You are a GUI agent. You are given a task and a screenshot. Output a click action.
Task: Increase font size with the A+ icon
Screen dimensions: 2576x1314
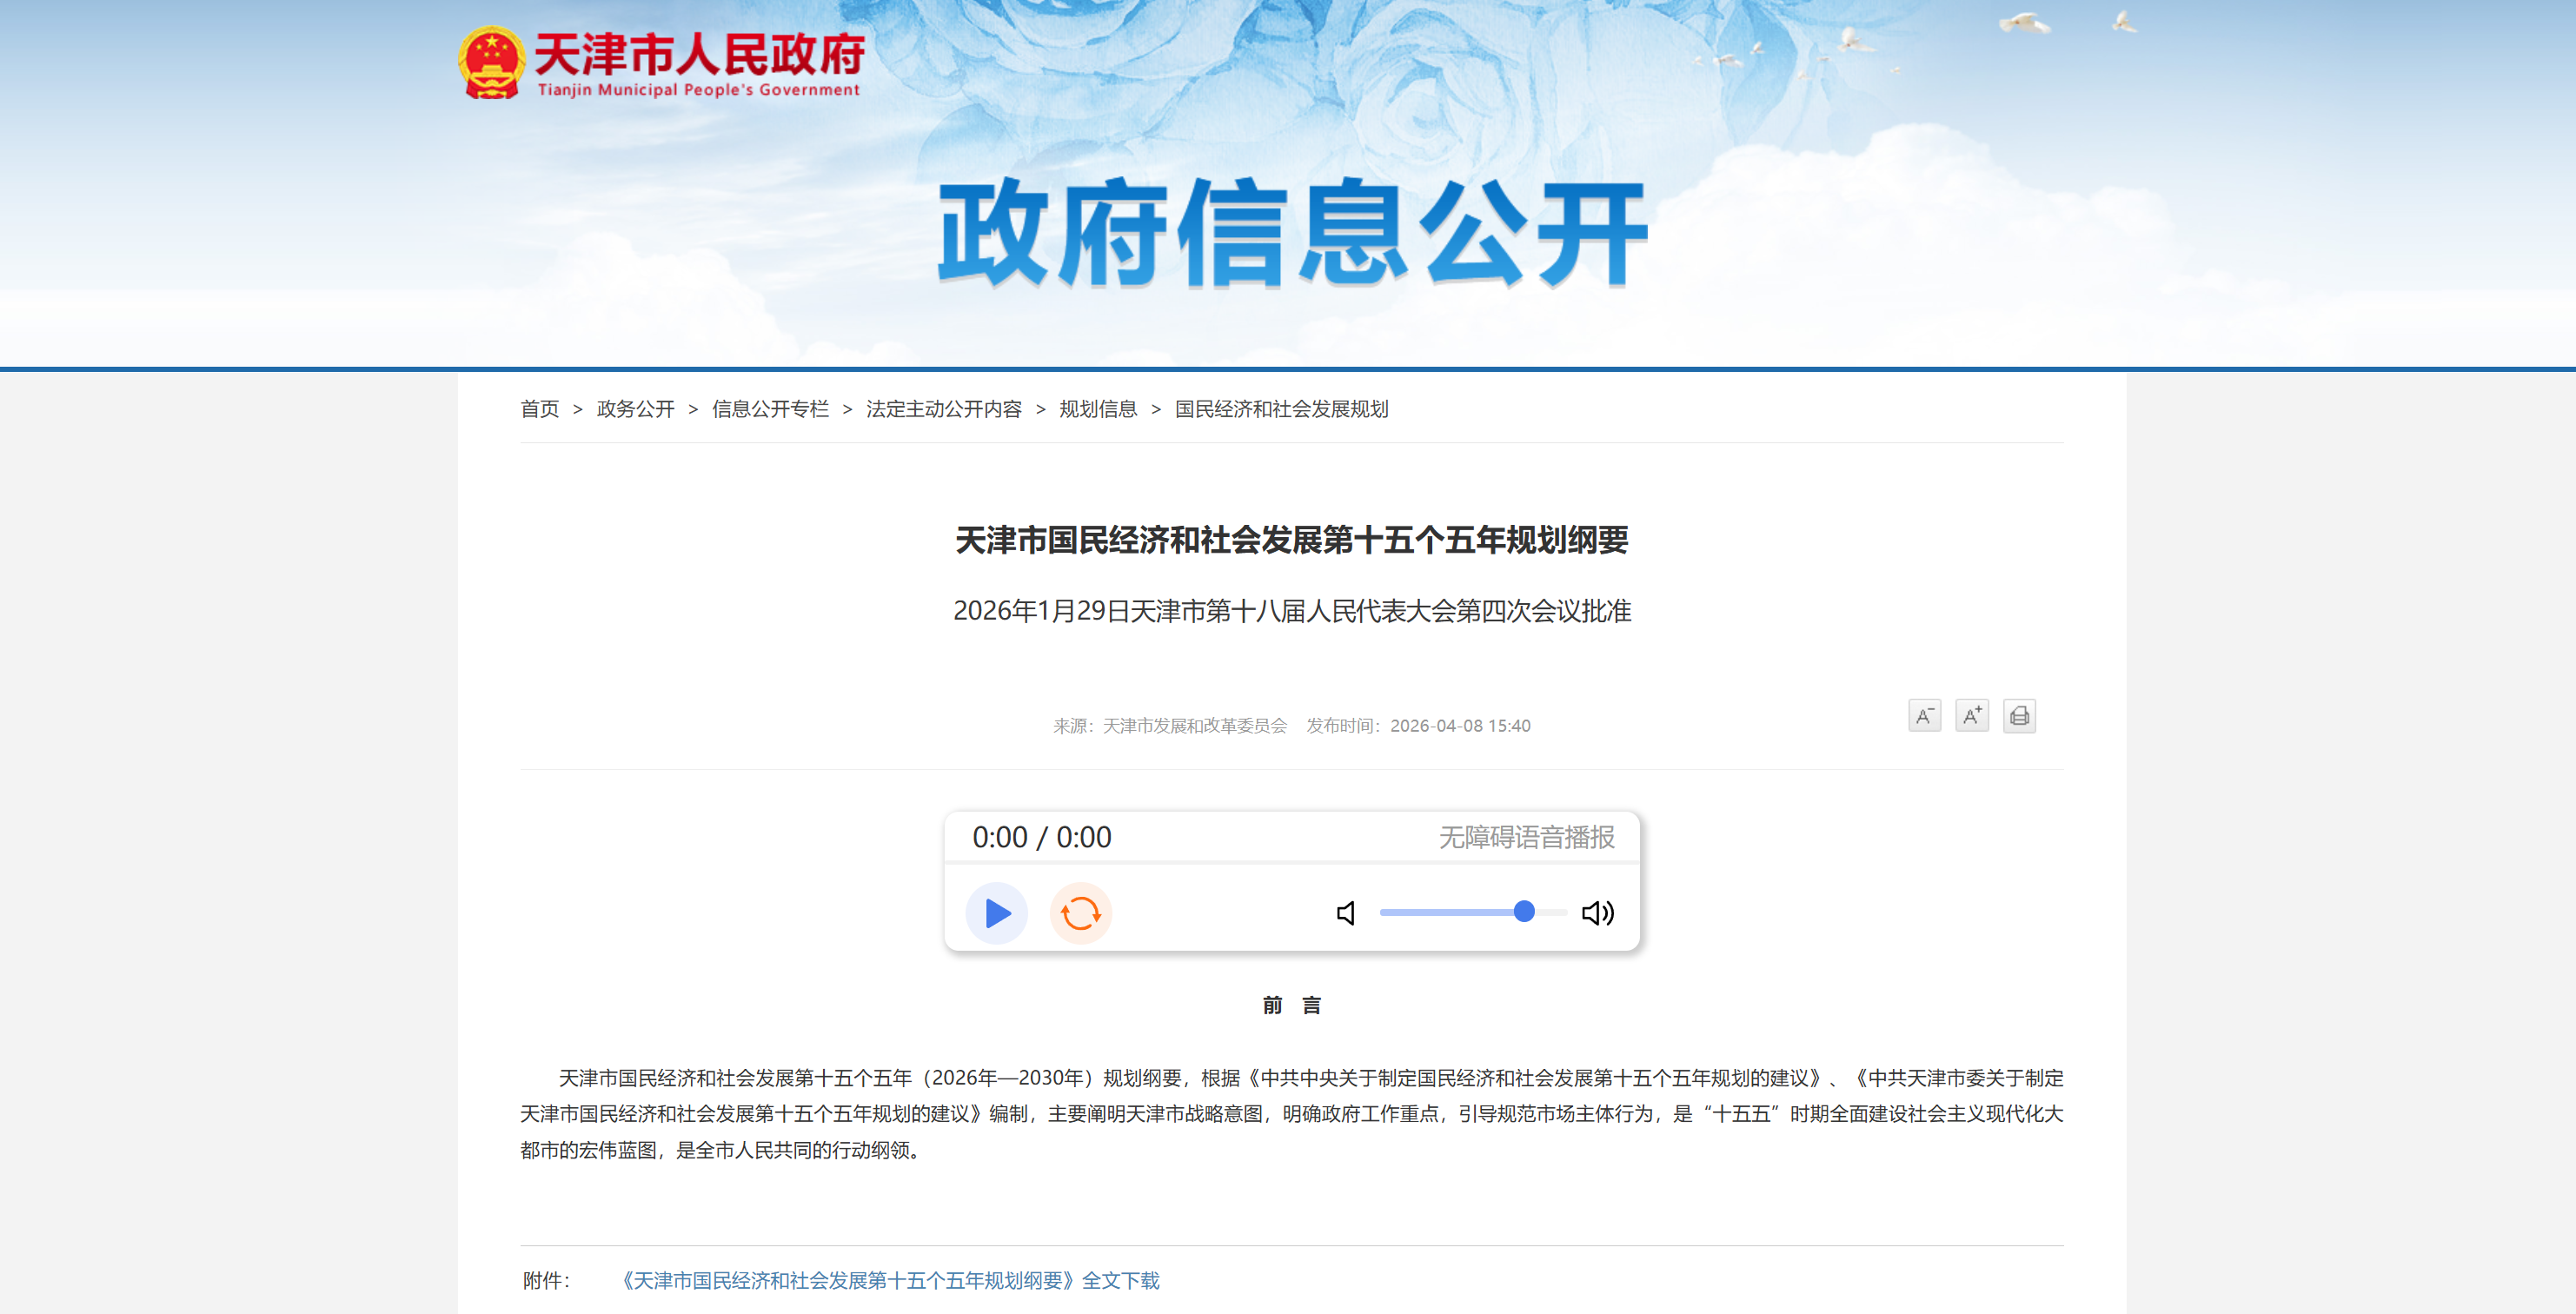coord(1971,716)
